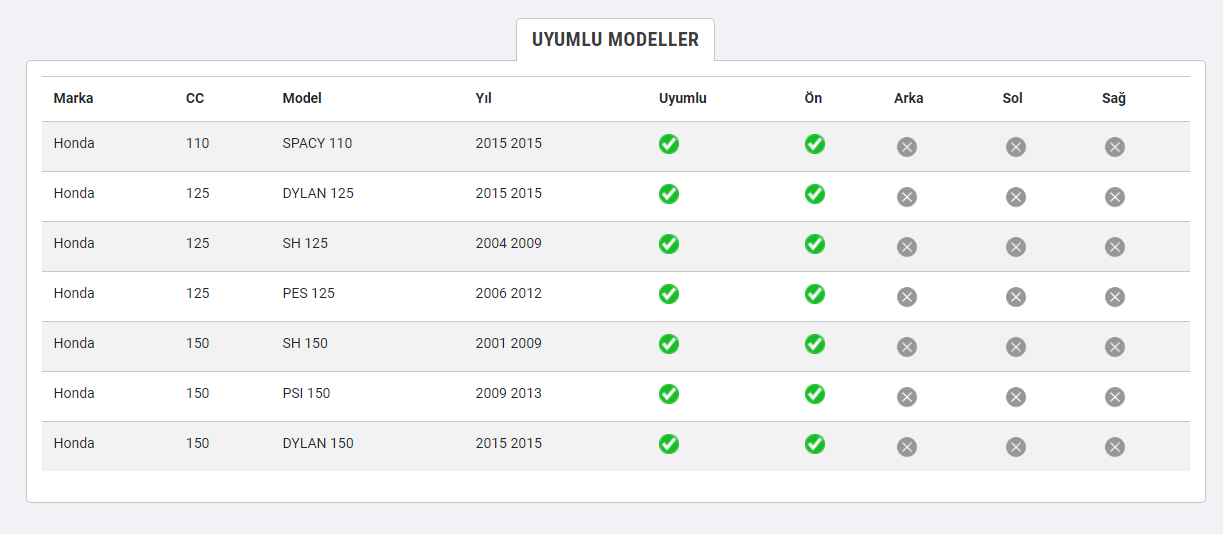The width and height of the screenshot is (1223, 534).
Task: Click the green Ön check for DYLAN 150
Action: 815,444
